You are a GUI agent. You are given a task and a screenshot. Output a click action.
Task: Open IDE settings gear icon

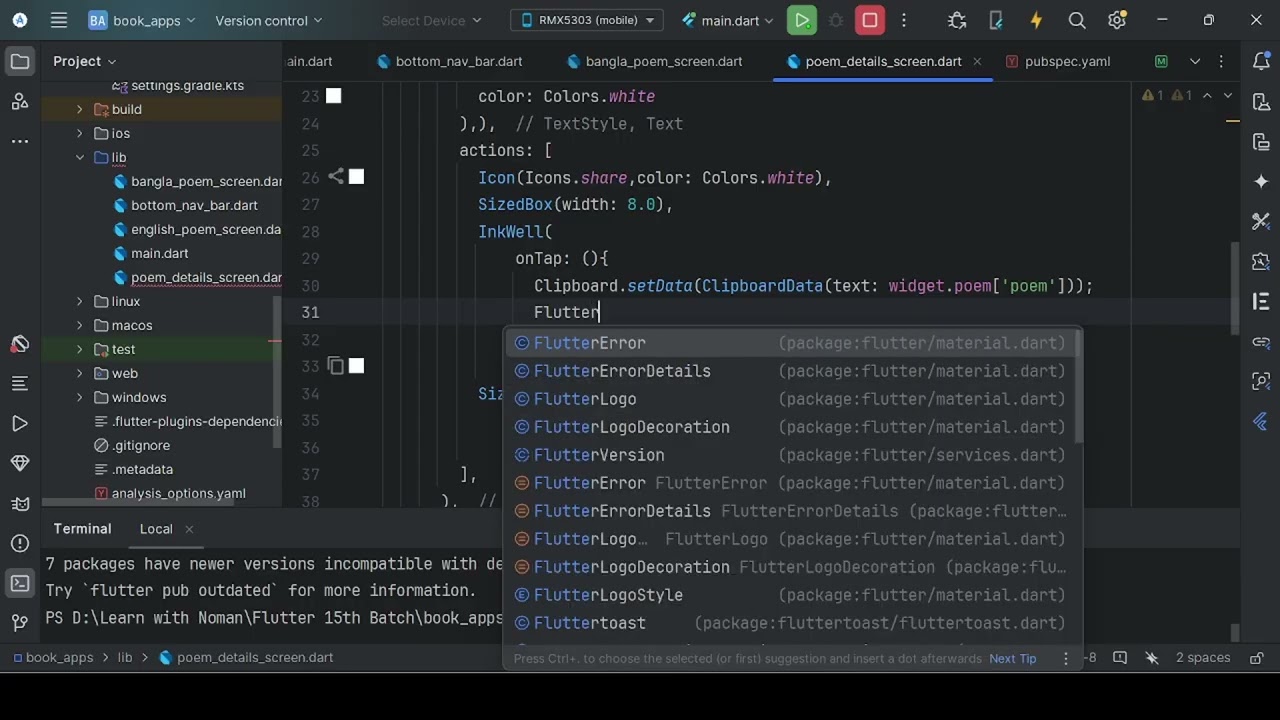[1117, 20]
